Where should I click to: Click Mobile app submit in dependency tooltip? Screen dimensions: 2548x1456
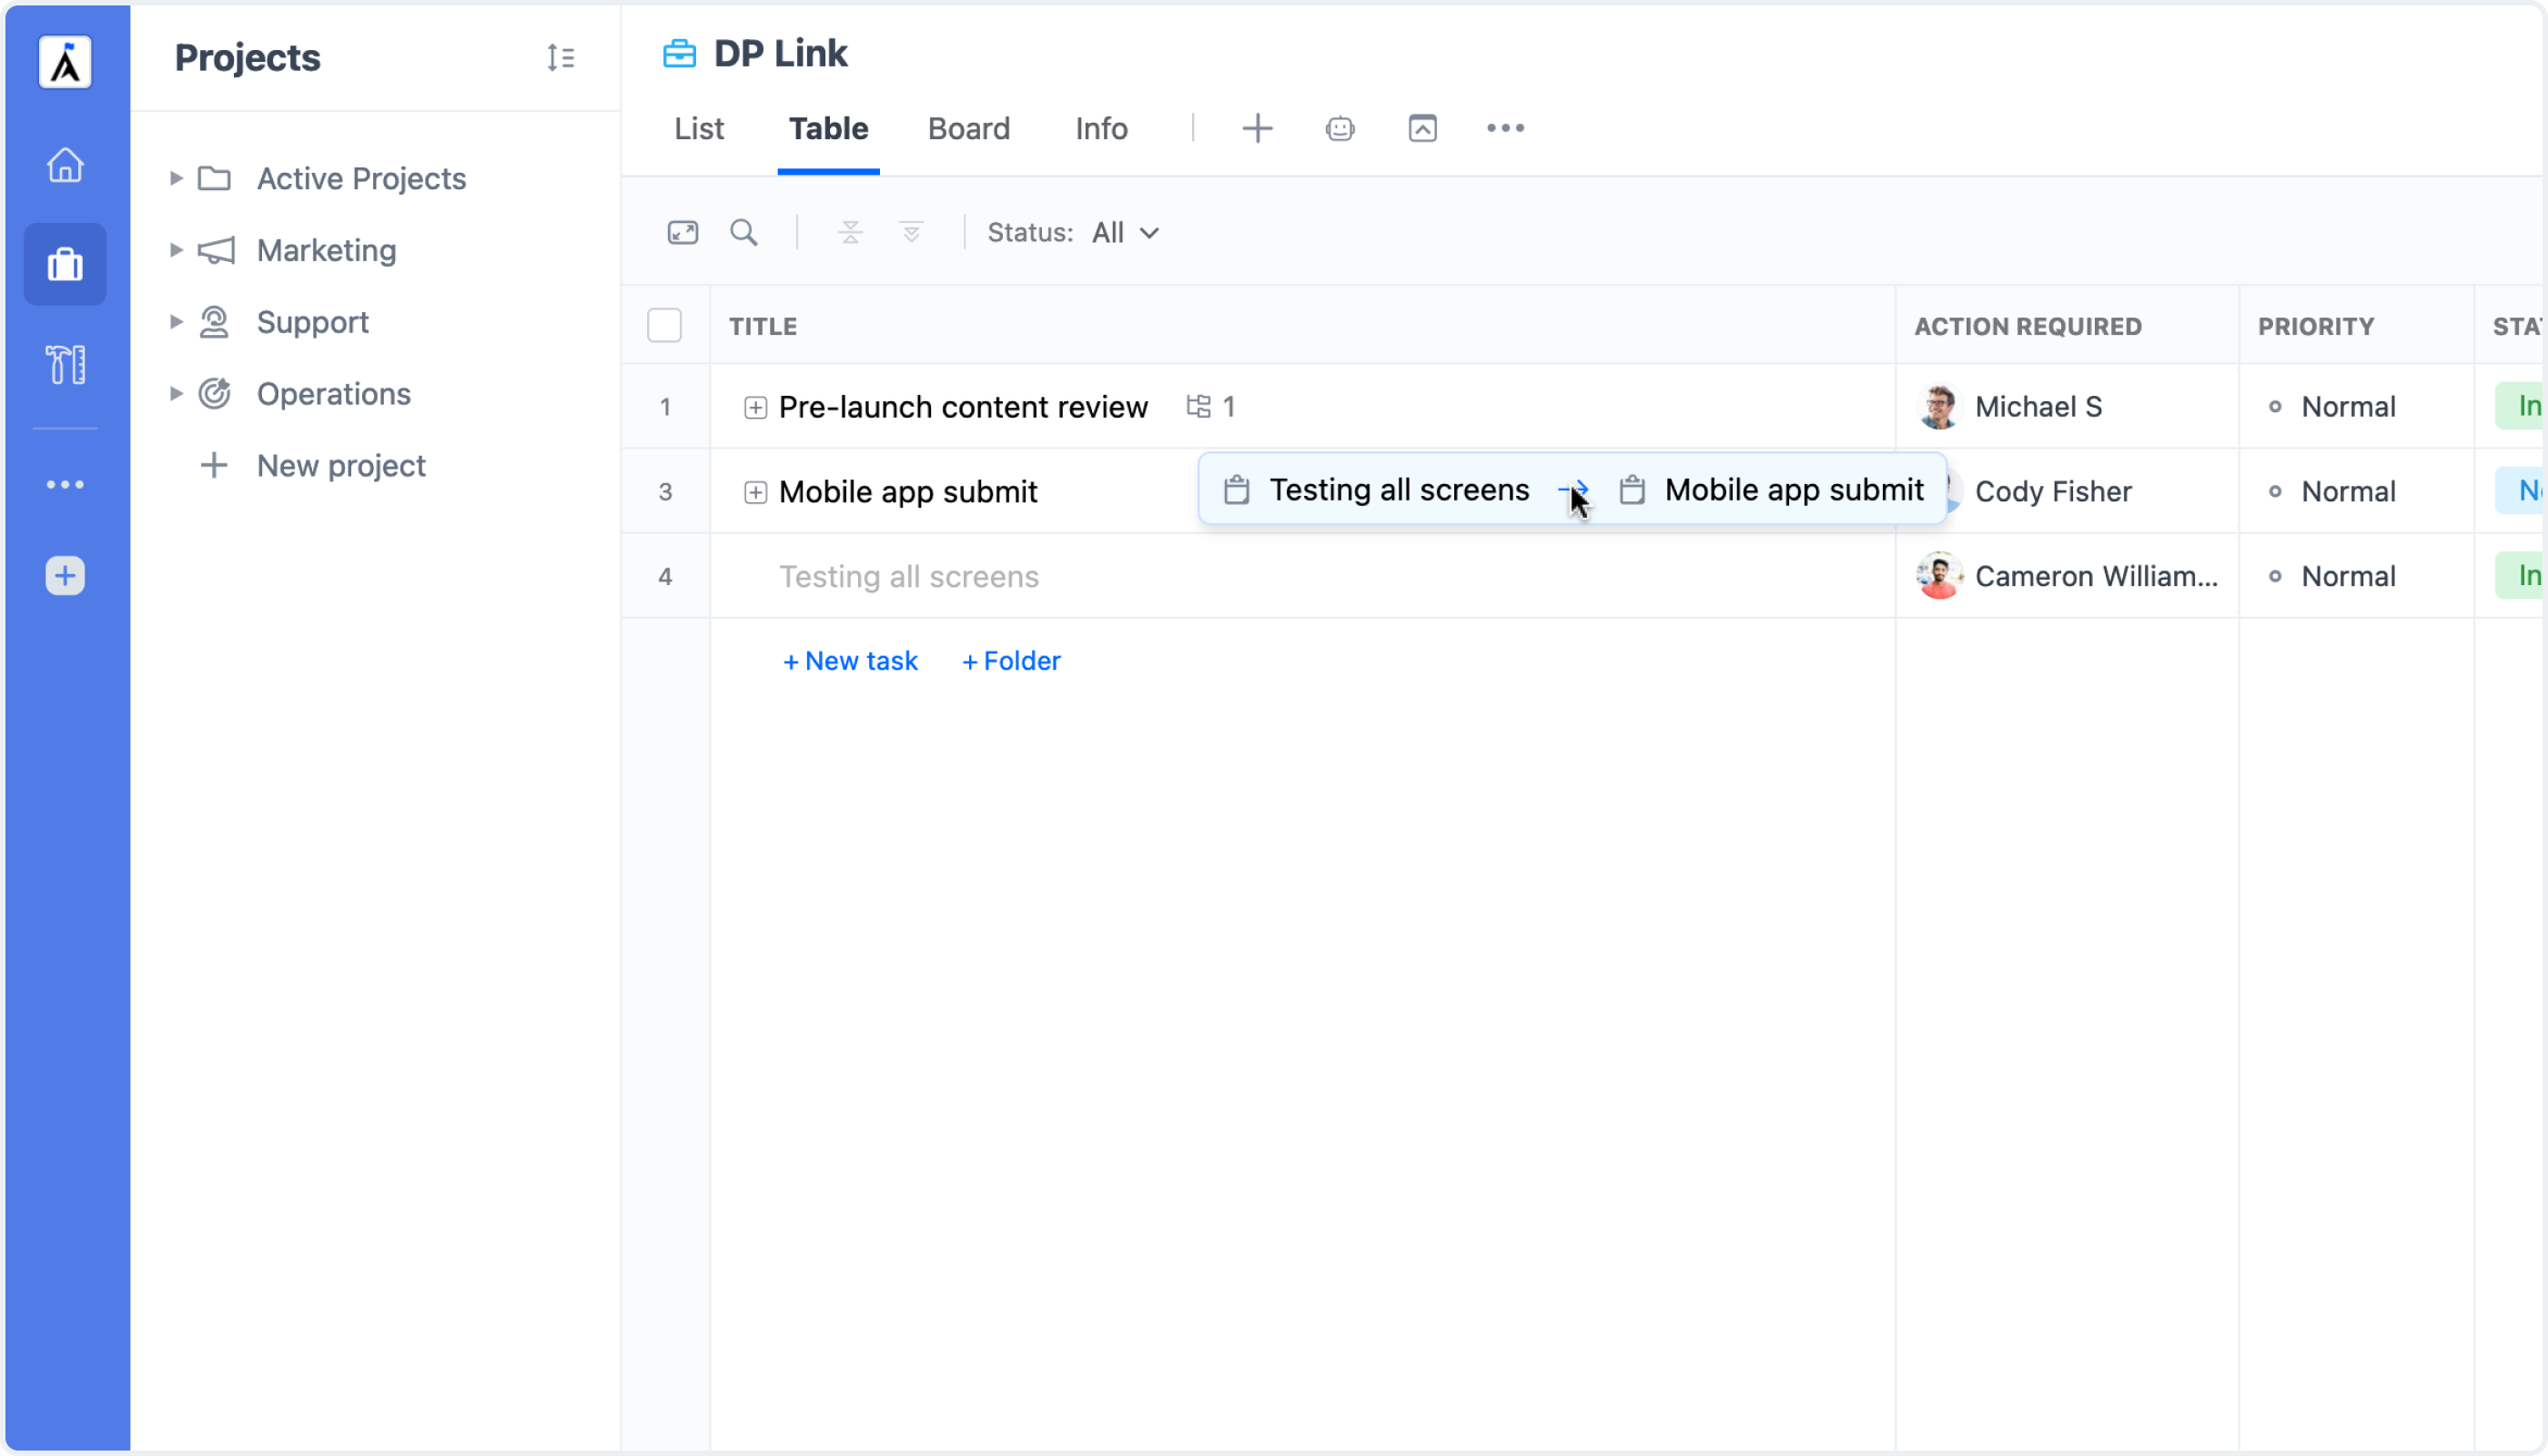point(1794,490)
